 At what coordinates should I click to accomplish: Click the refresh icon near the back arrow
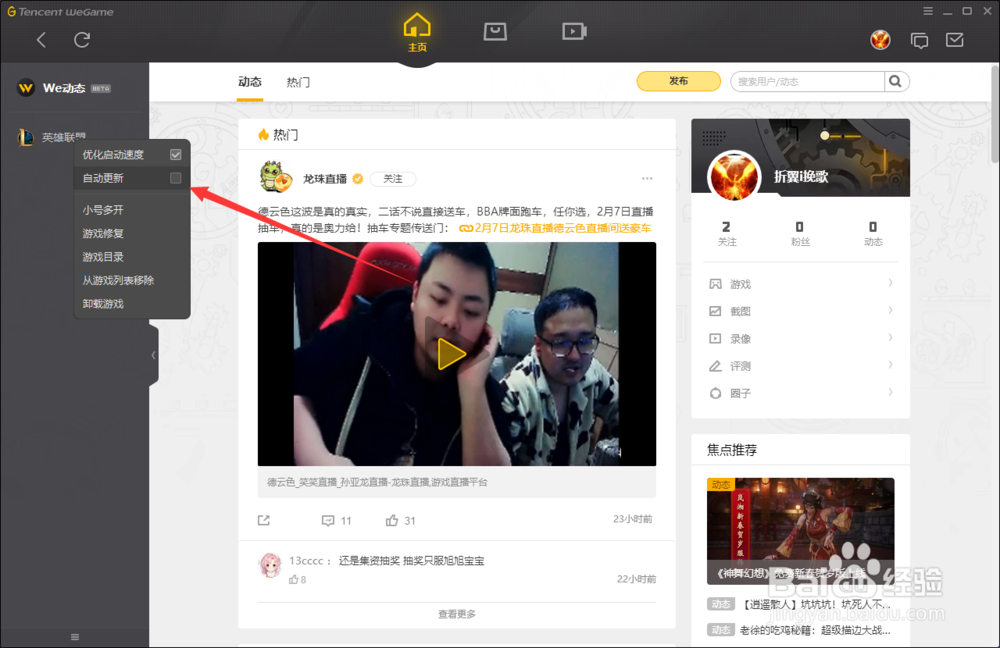(x=83, y=40)
